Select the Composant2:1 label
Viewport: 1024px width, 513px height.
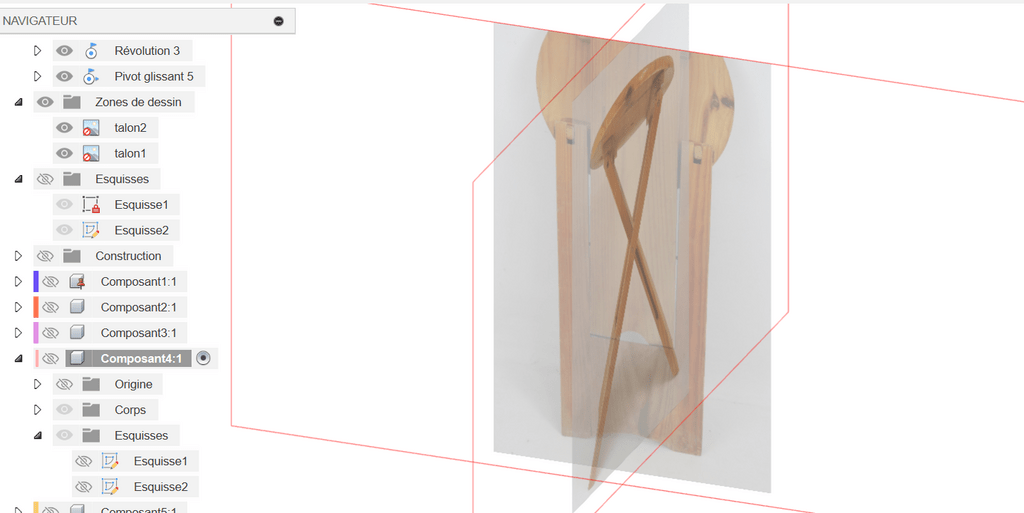138,307
